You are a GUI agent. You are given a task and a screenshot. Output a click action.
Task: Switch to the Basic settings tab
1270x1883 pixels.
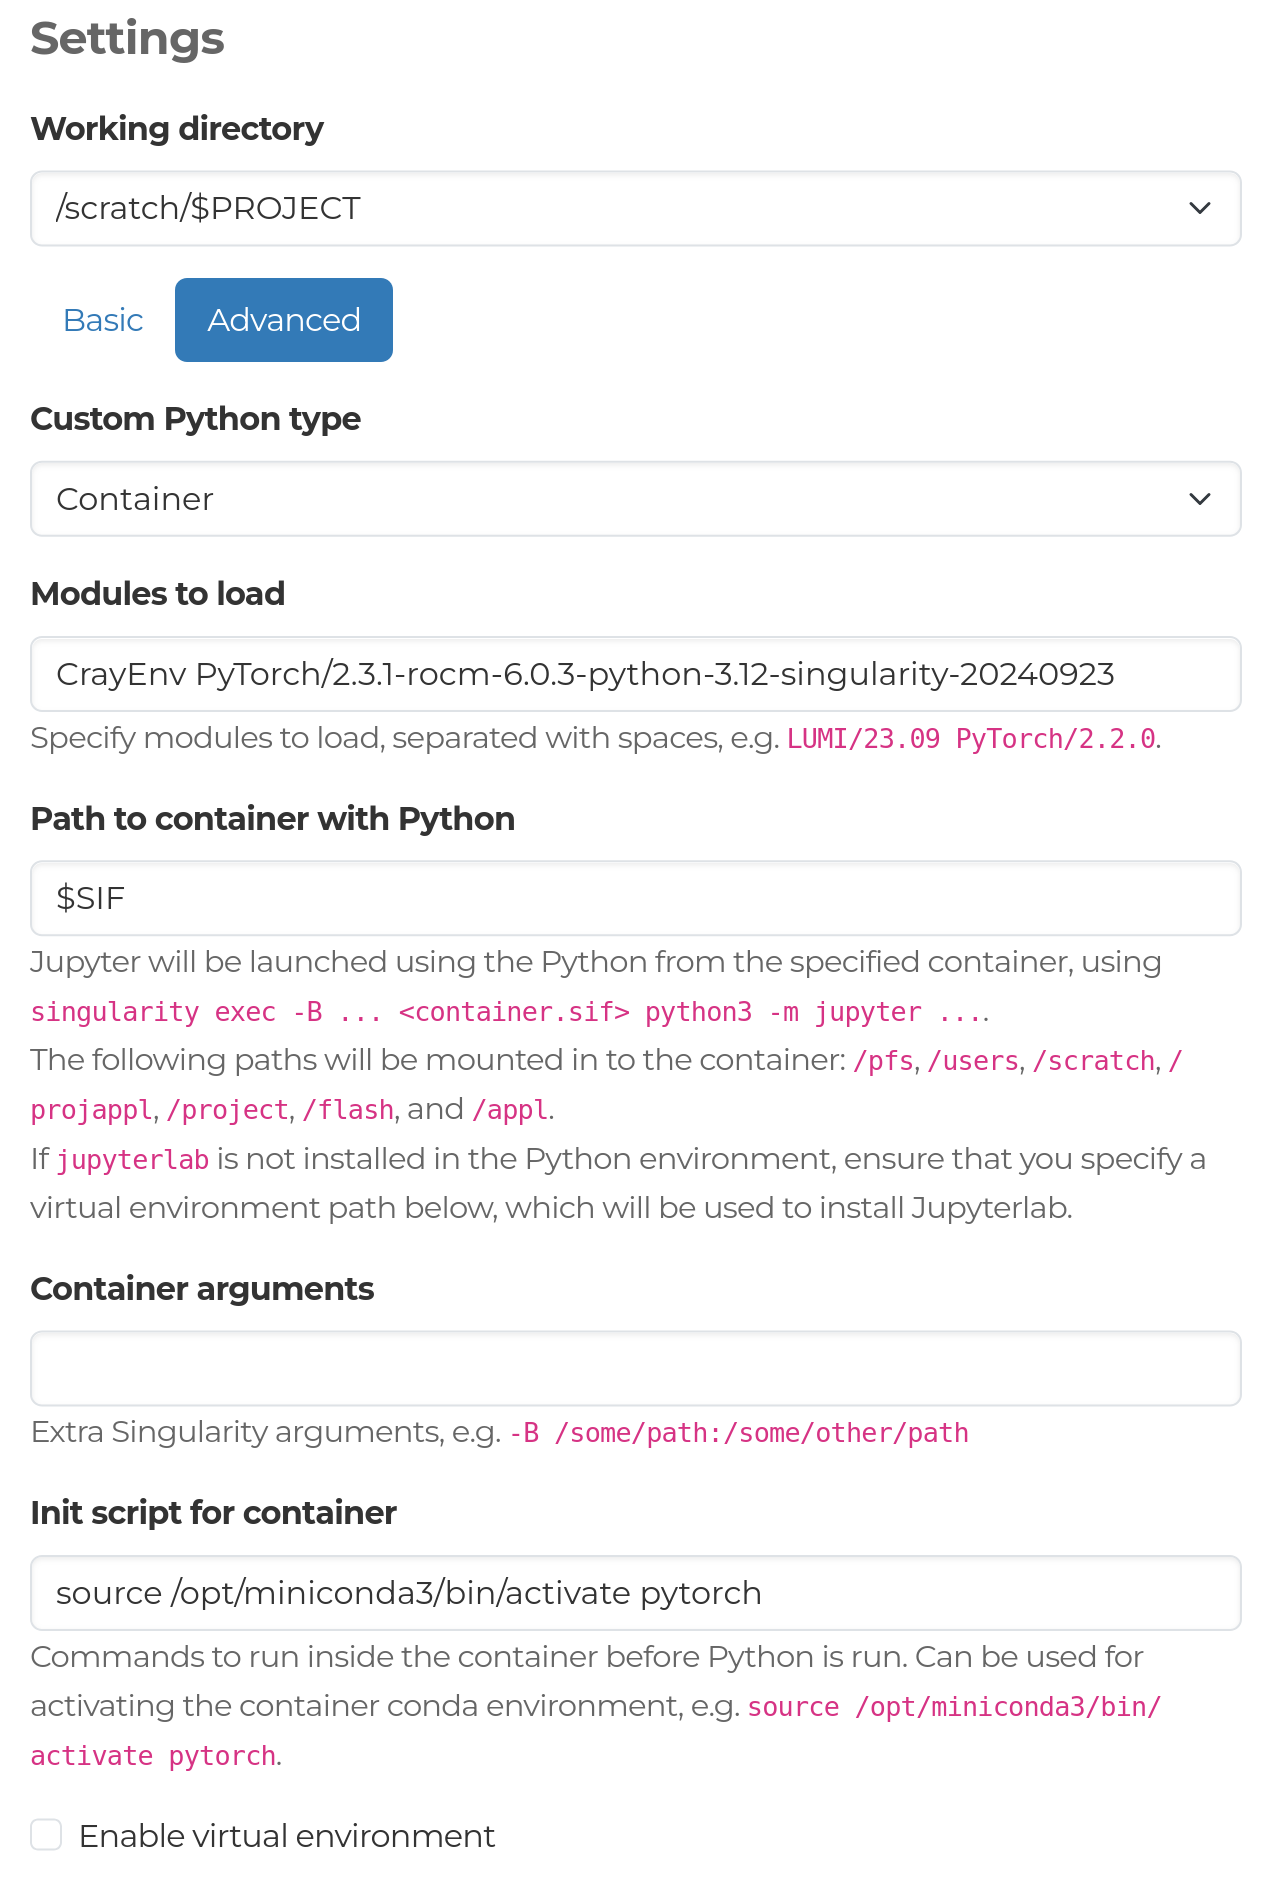pyautogui.click(x=103, y=319)
